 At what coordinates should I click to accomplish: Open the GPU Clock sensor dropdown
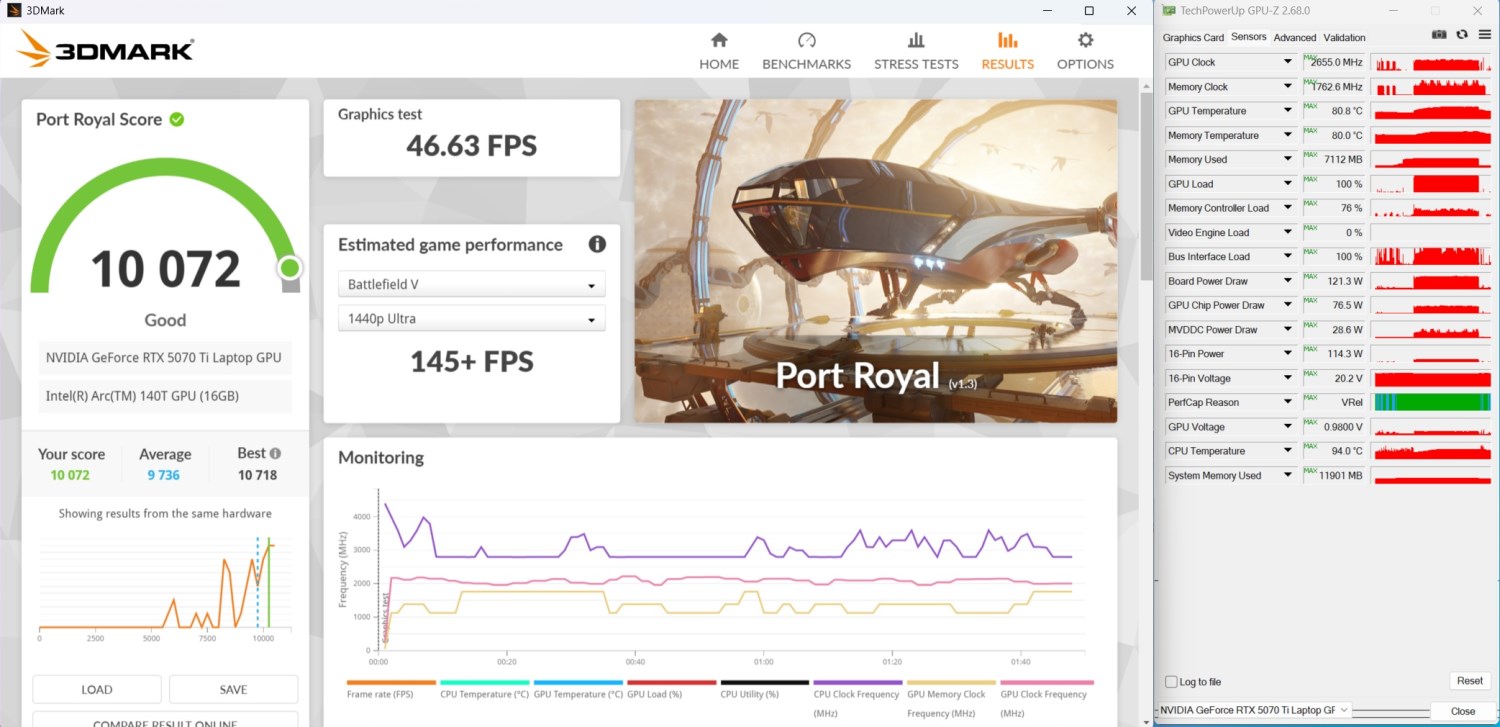click(1288, 62)
